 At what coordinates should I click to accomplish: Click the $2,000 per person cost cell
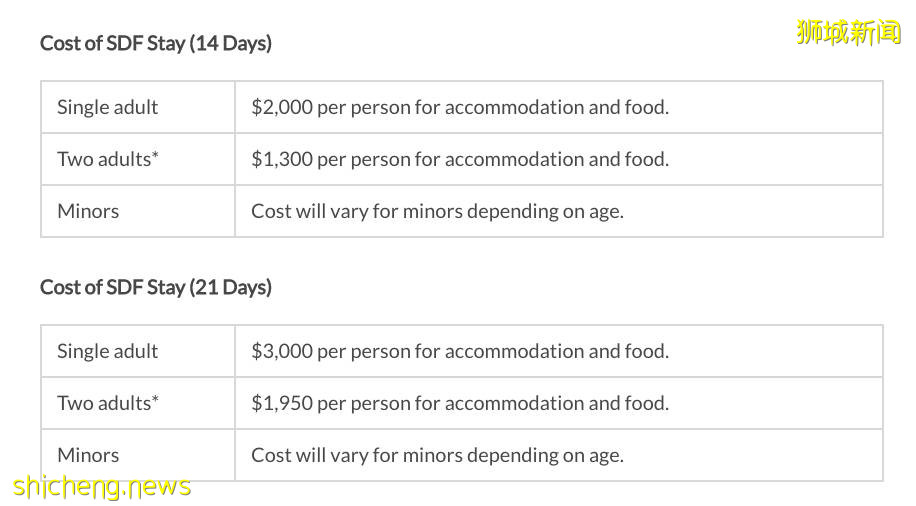coord(460,107)
